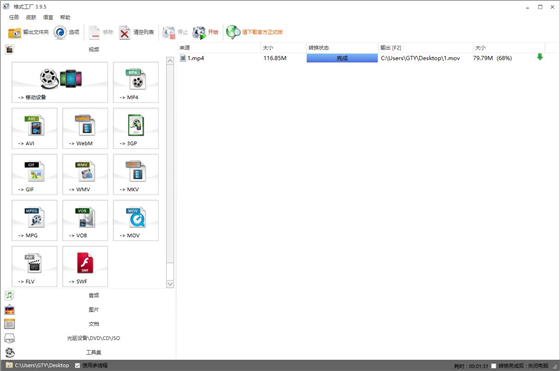
Task: Click the format panel scroll up arrow
Action: click(x=170, y=61)
